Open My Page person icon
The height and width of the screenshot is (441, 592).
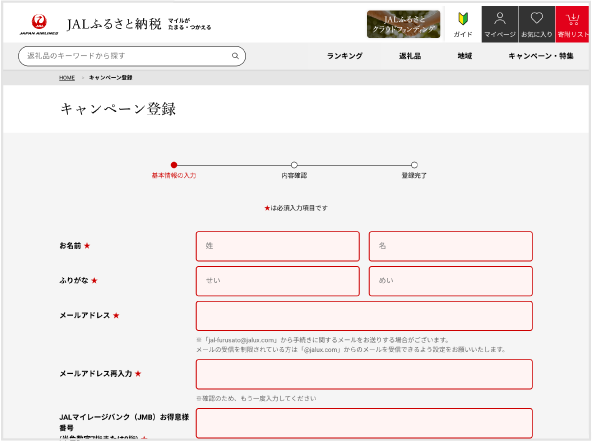[500, 24]
